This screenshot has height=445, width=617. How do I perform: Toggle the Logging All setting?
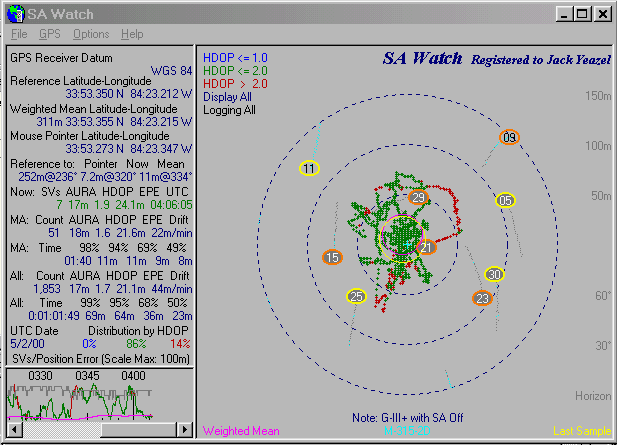229,110
